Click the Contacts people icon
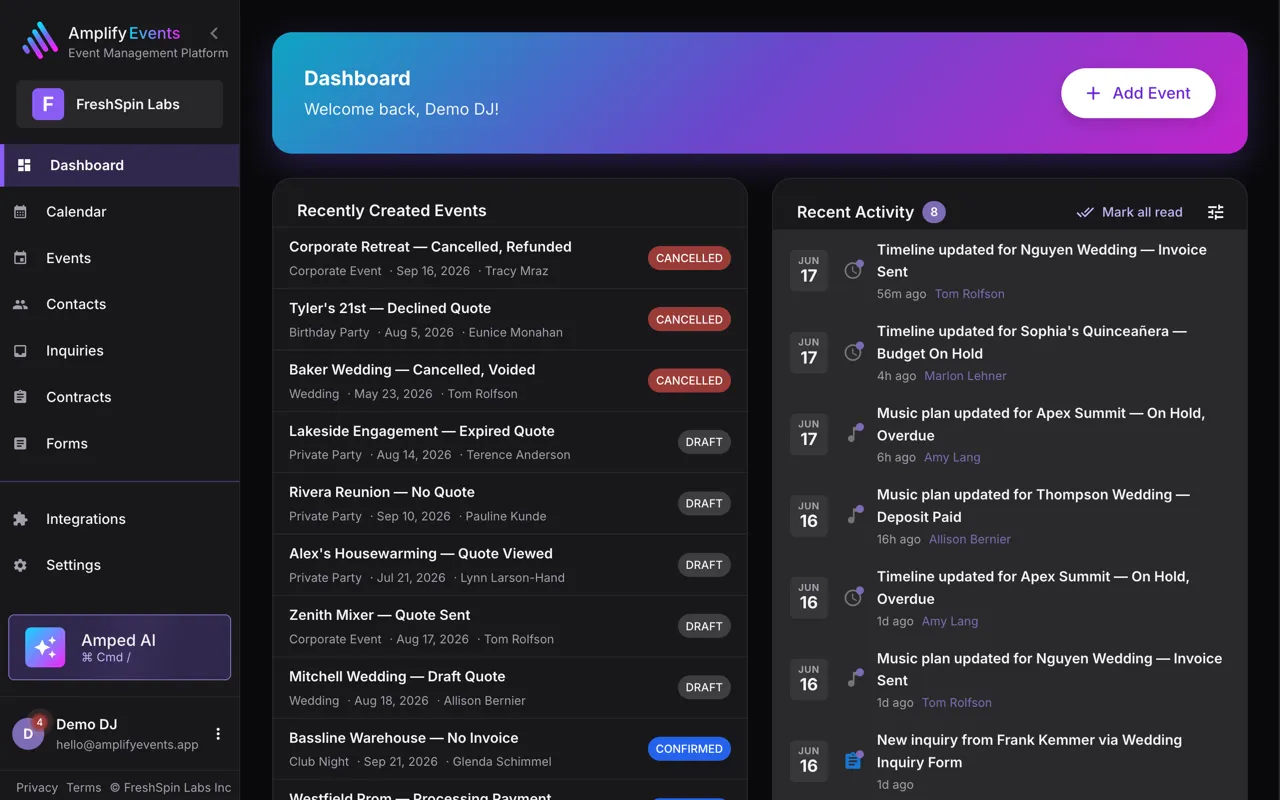1280x800 pixels. click(x=20, y=304)
